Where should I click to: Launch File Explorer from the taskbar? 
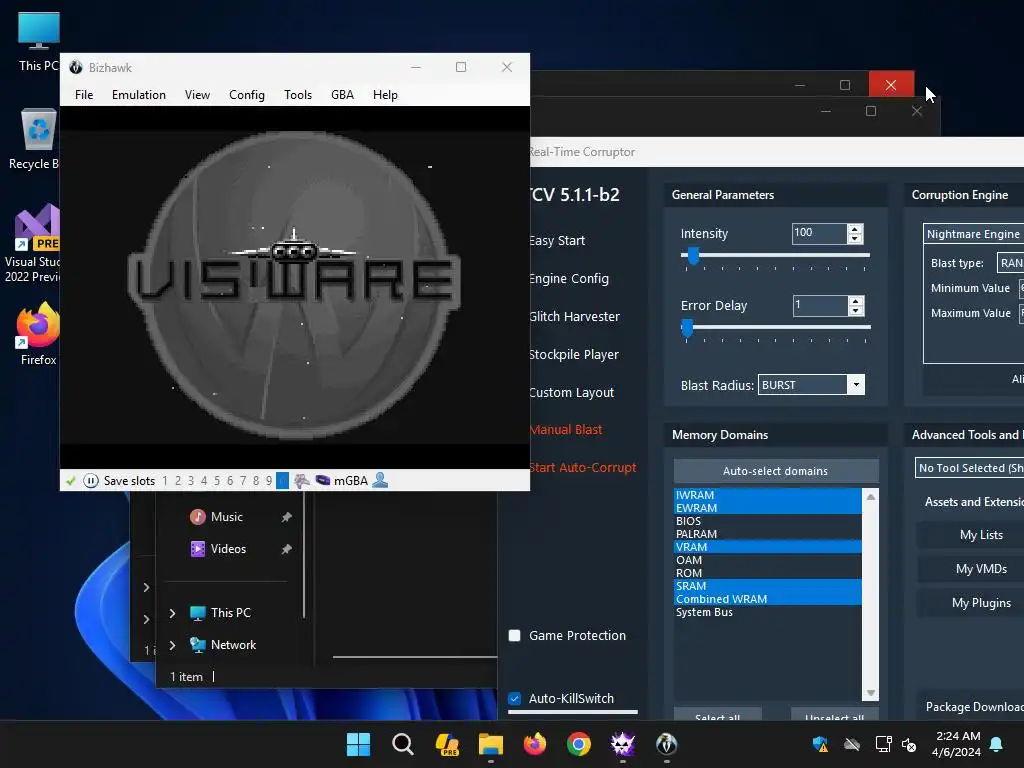pyautogui.click(x=490, y=744)
